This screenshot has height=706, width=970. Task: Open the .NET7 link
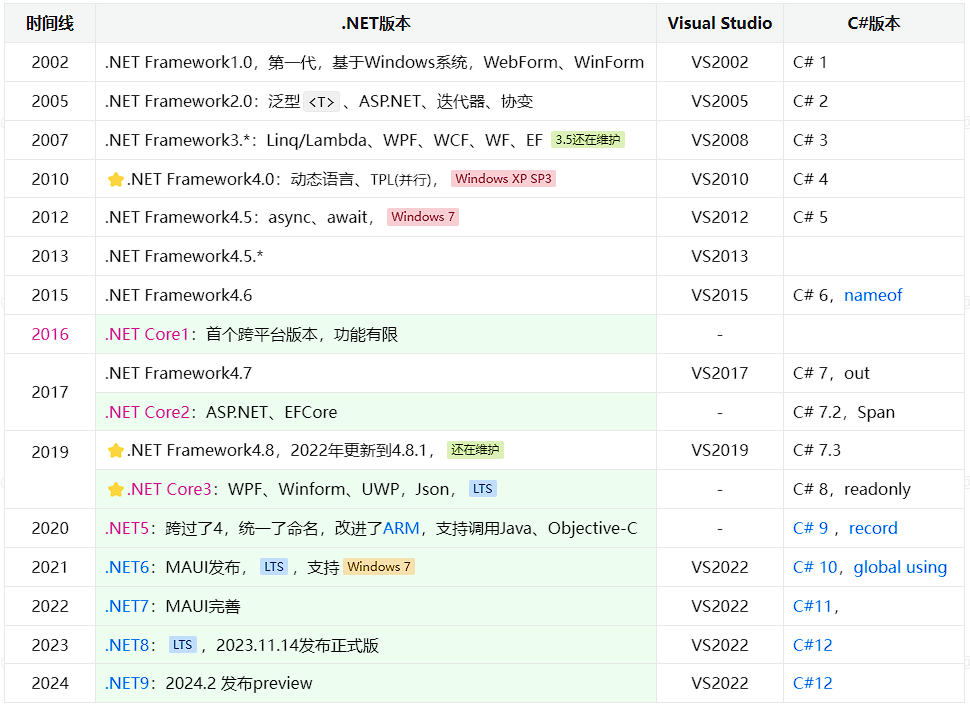pos(127,606)
